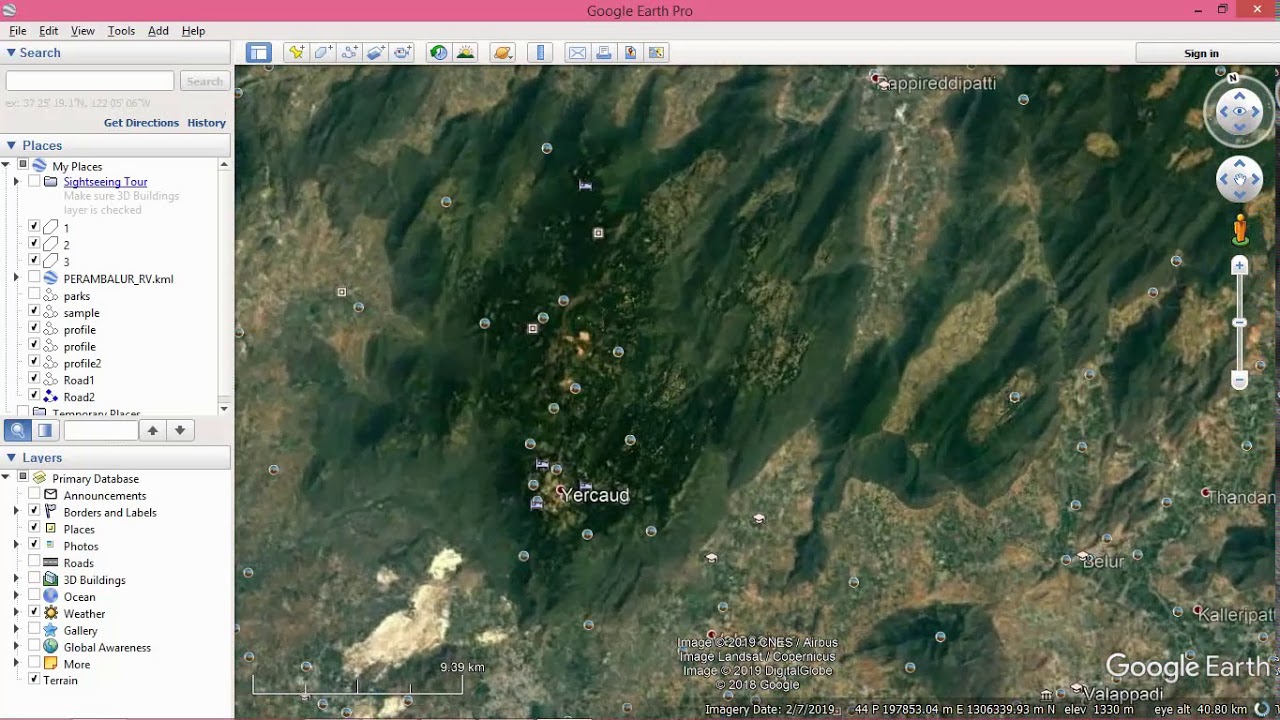Screen dimensions: 1280x720
Task: Open the Sightseeing Tour link
Action: [x=105, y=182]
